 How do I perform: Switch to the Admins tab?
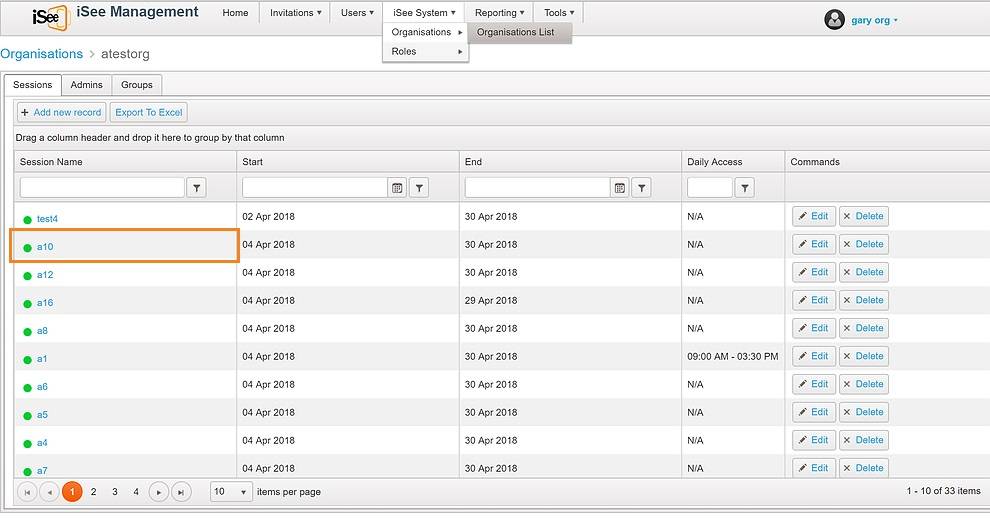(x=86, y=85)
